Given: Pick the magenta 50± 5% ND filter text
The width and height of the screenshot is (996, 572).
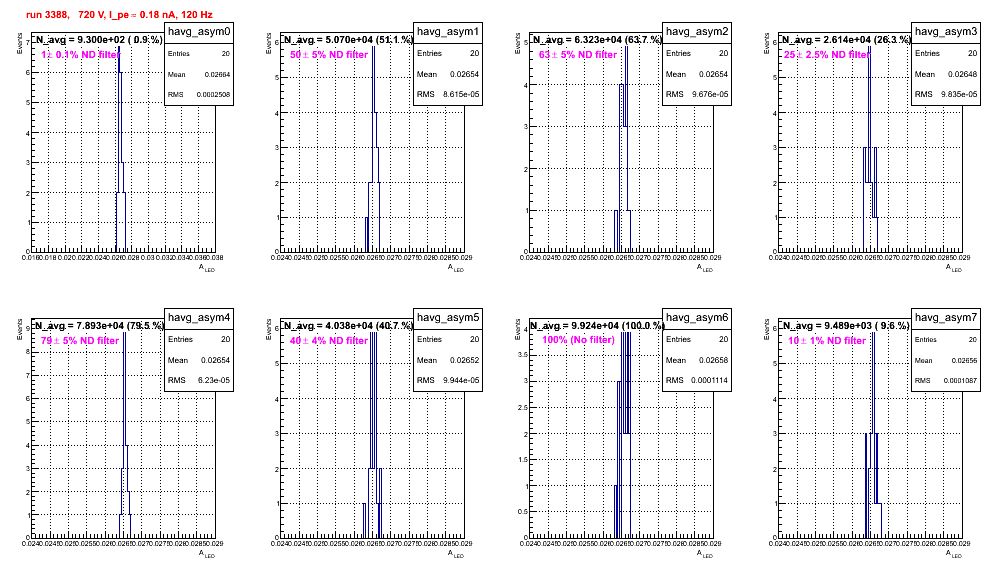Looking at the screenshot, I should [329, 55].
